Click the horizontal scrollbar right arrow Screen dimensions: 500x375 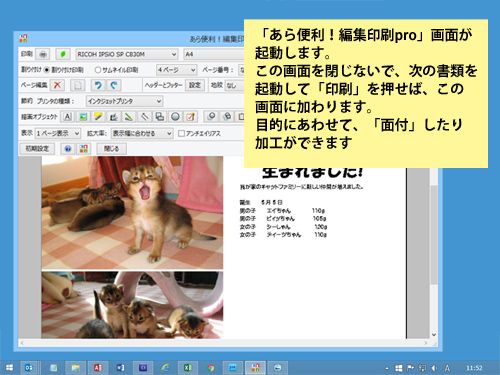coord(426,343)
